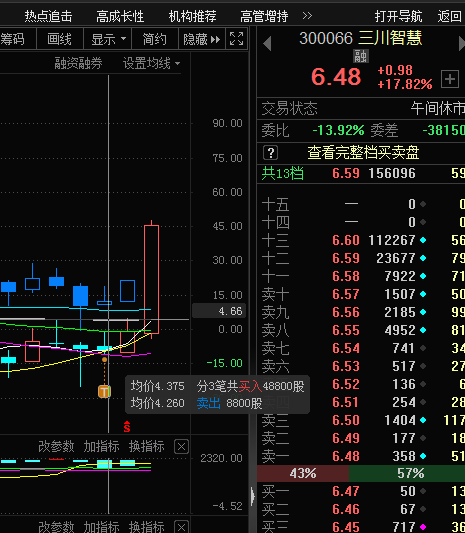Open 设置均线 dropdown
The width and height of the screenshot is (465, 533).
click(x=151, y=63)
